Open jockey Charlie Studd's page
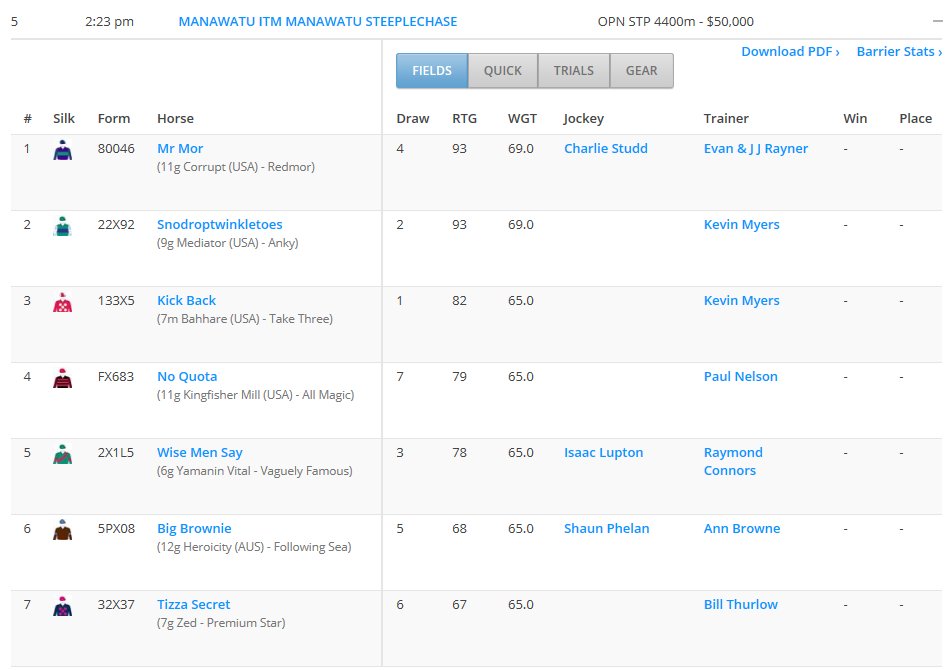This screenshot has height=670, width=952. (606, 148)
